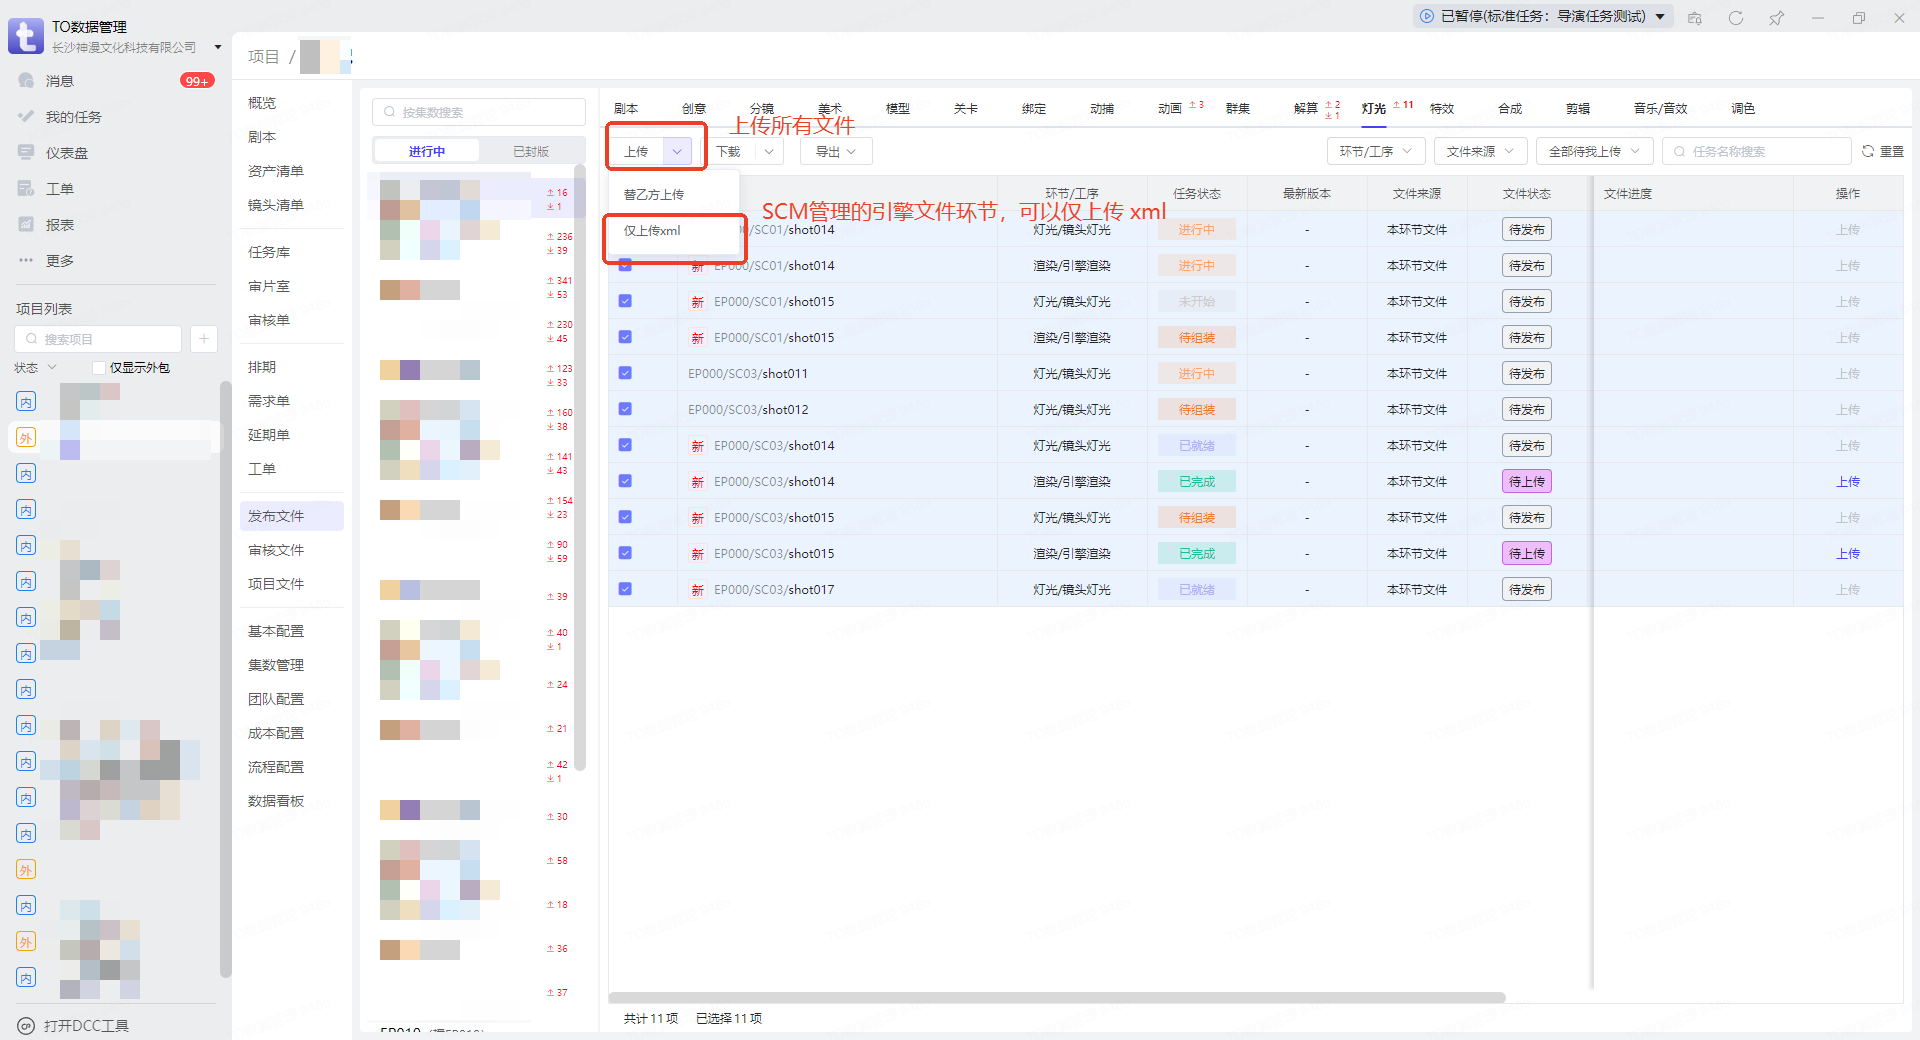Pin the window with pushpin icon
1920x1040 pixels.
coord(1776,18)
